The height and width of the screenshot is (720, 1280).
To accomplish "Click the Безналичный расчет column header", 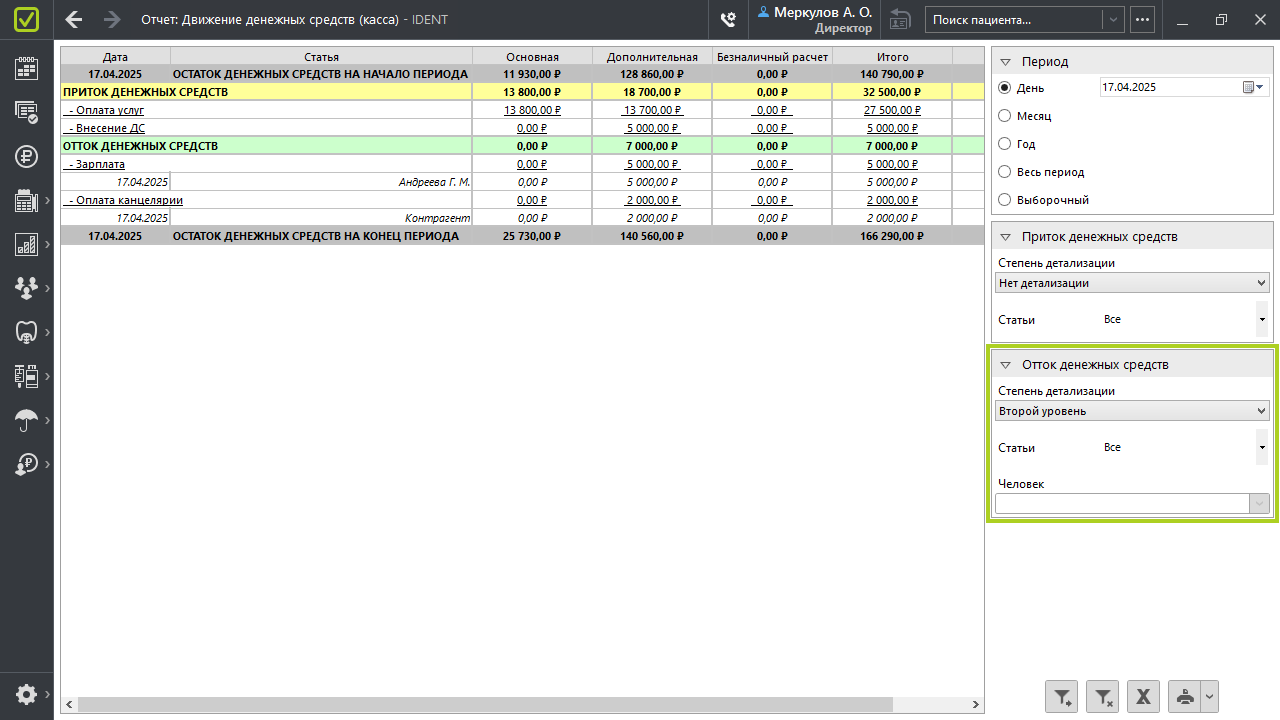I will point(772,57).
